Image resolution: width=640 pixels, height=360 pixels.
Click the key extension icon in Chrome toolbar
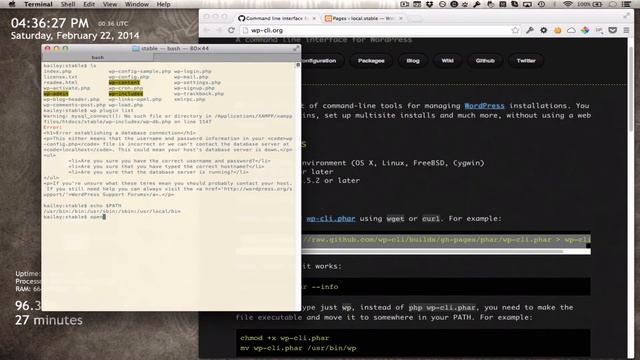pyautogui.click(x=530, y=30)
